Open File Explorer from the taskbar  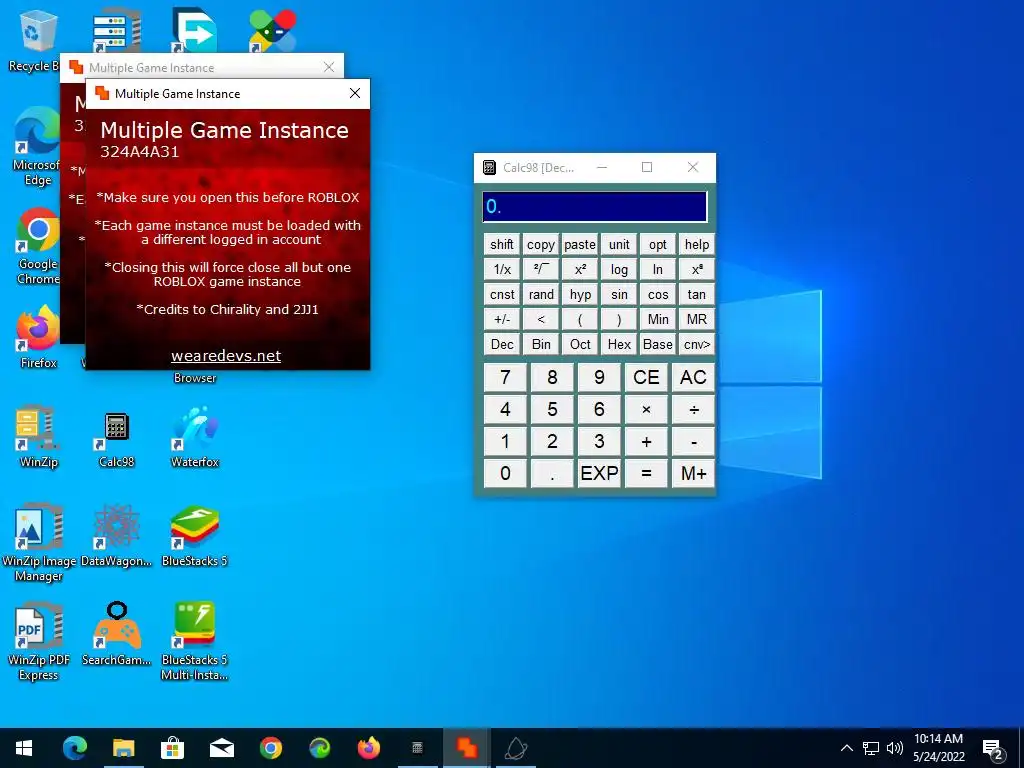pyautogui.click(x=123, y=748)
